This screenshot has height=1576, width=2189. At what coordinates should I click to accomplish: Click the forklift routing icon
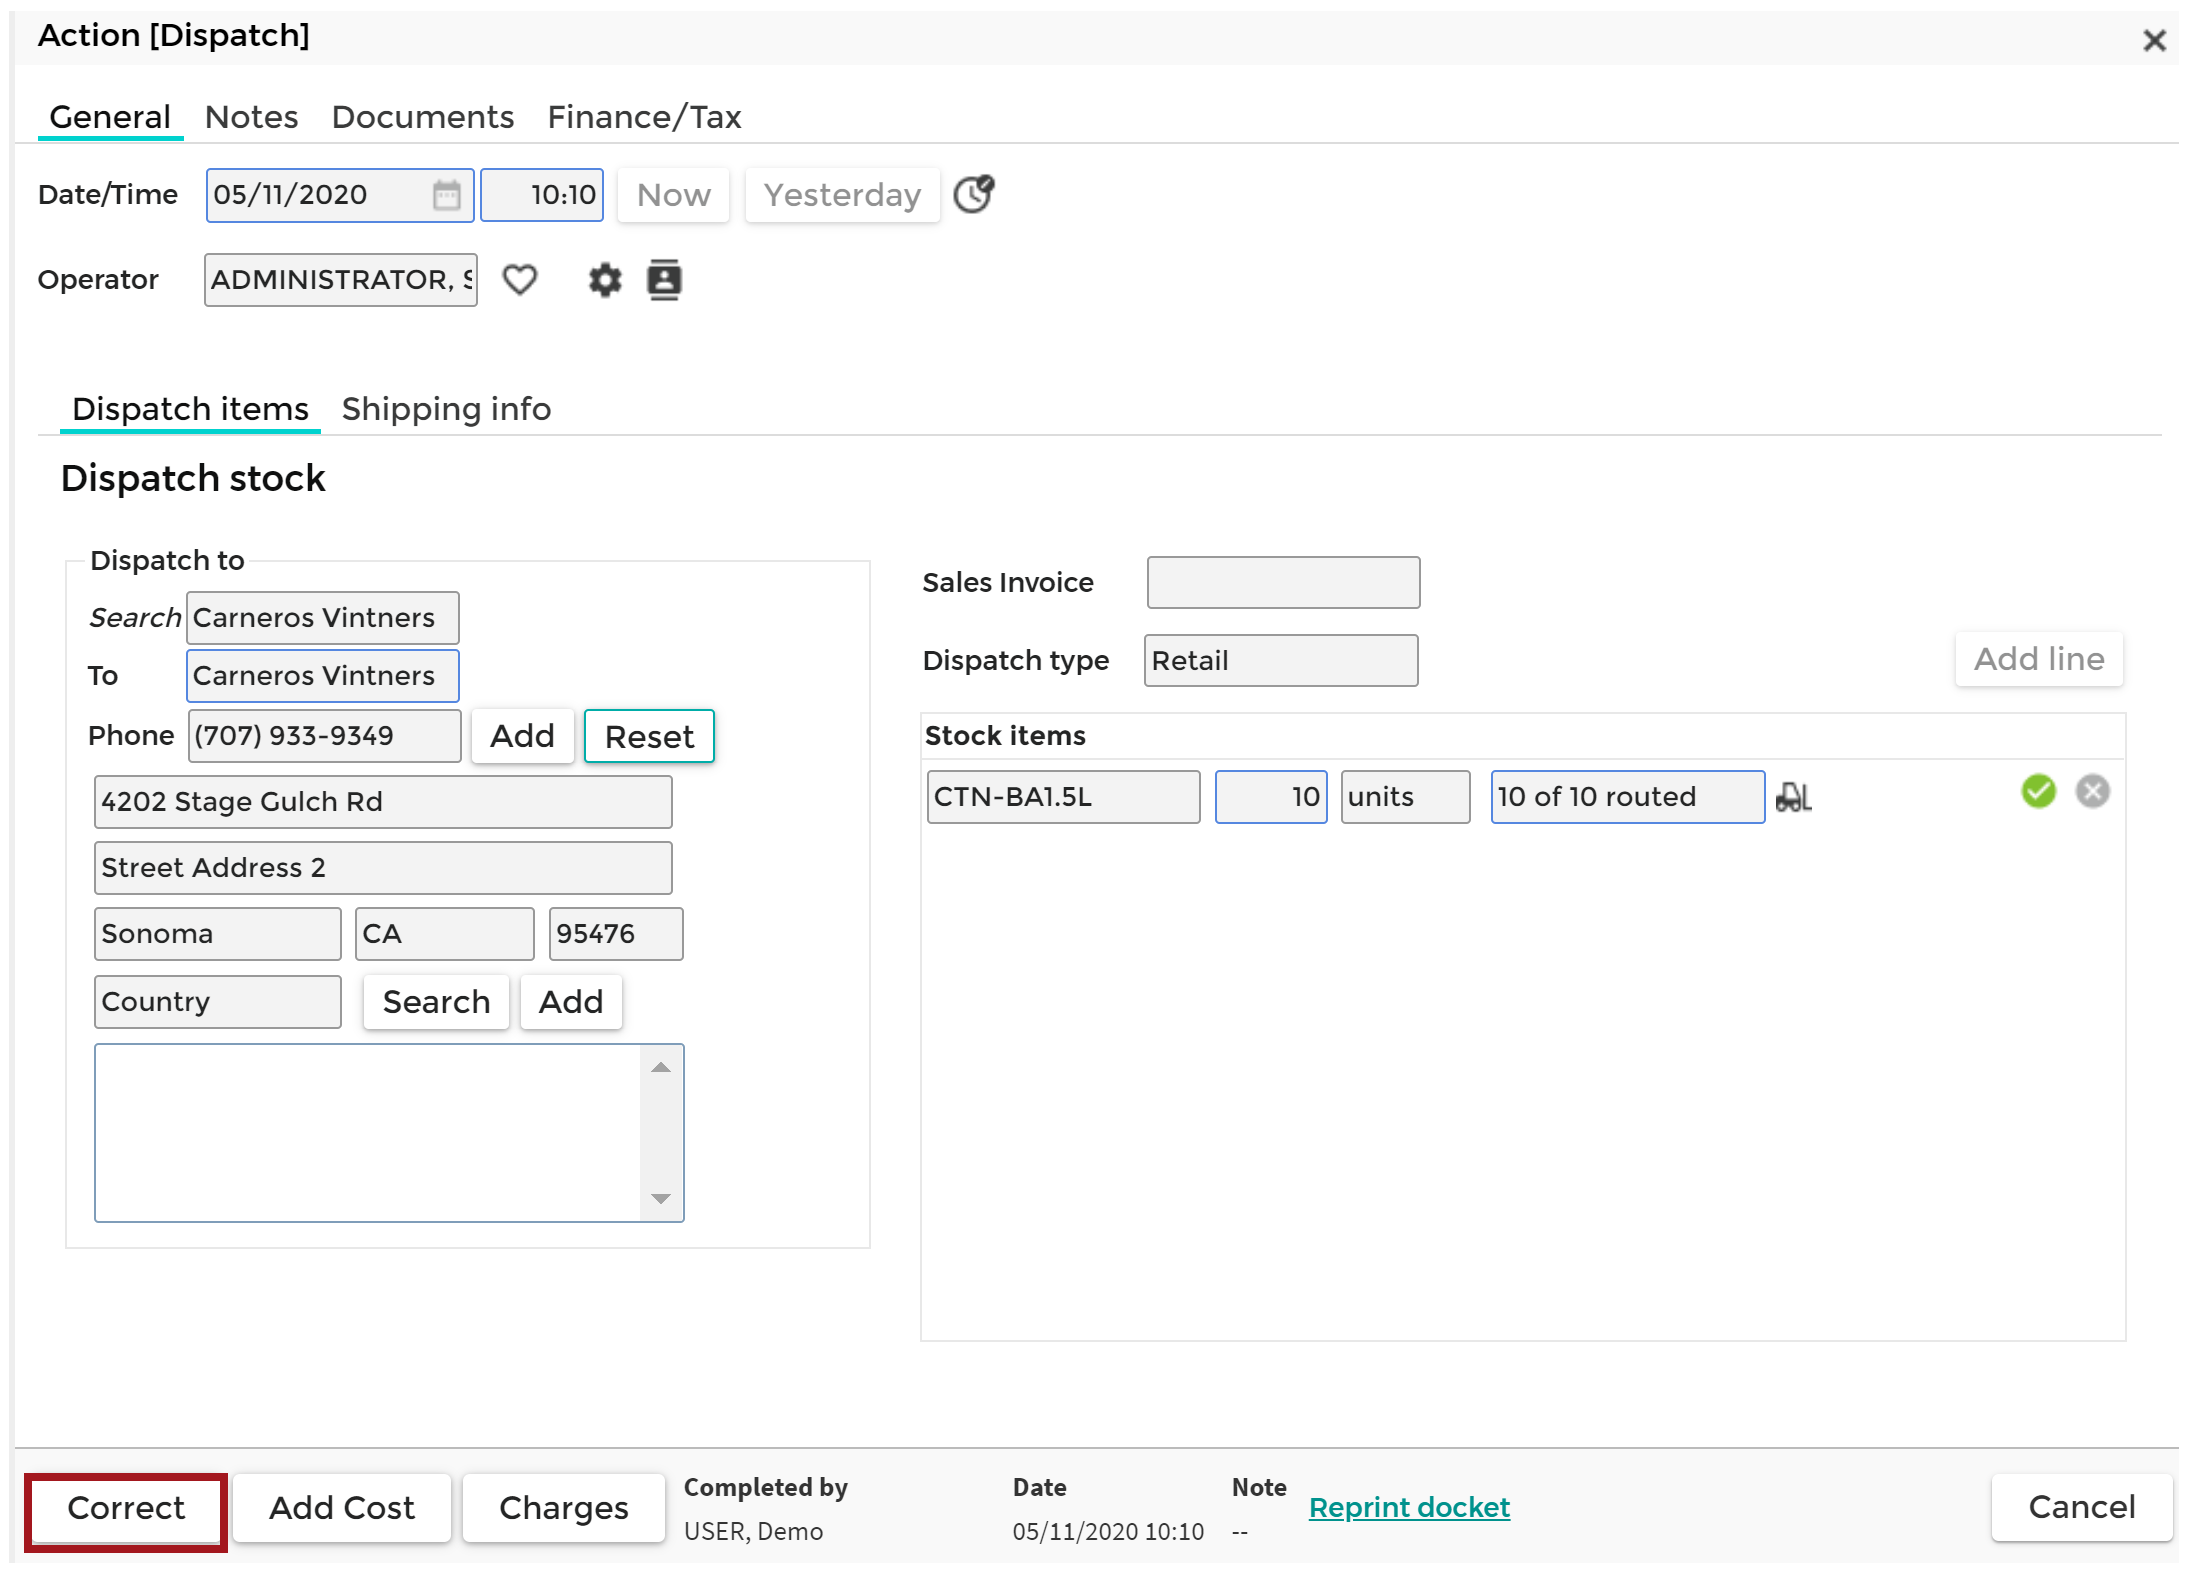pyautogui.click(x=1794, y=797)
